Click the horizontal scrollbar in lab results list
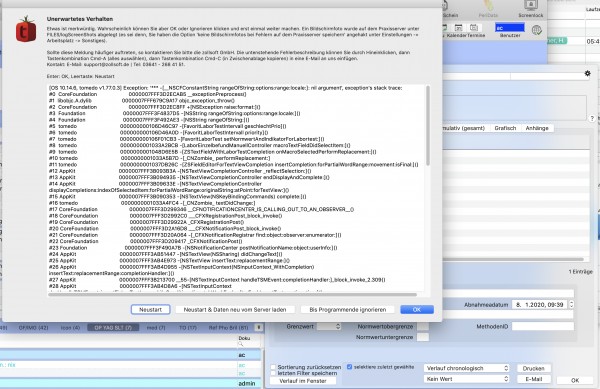 [x=513, y=259]
